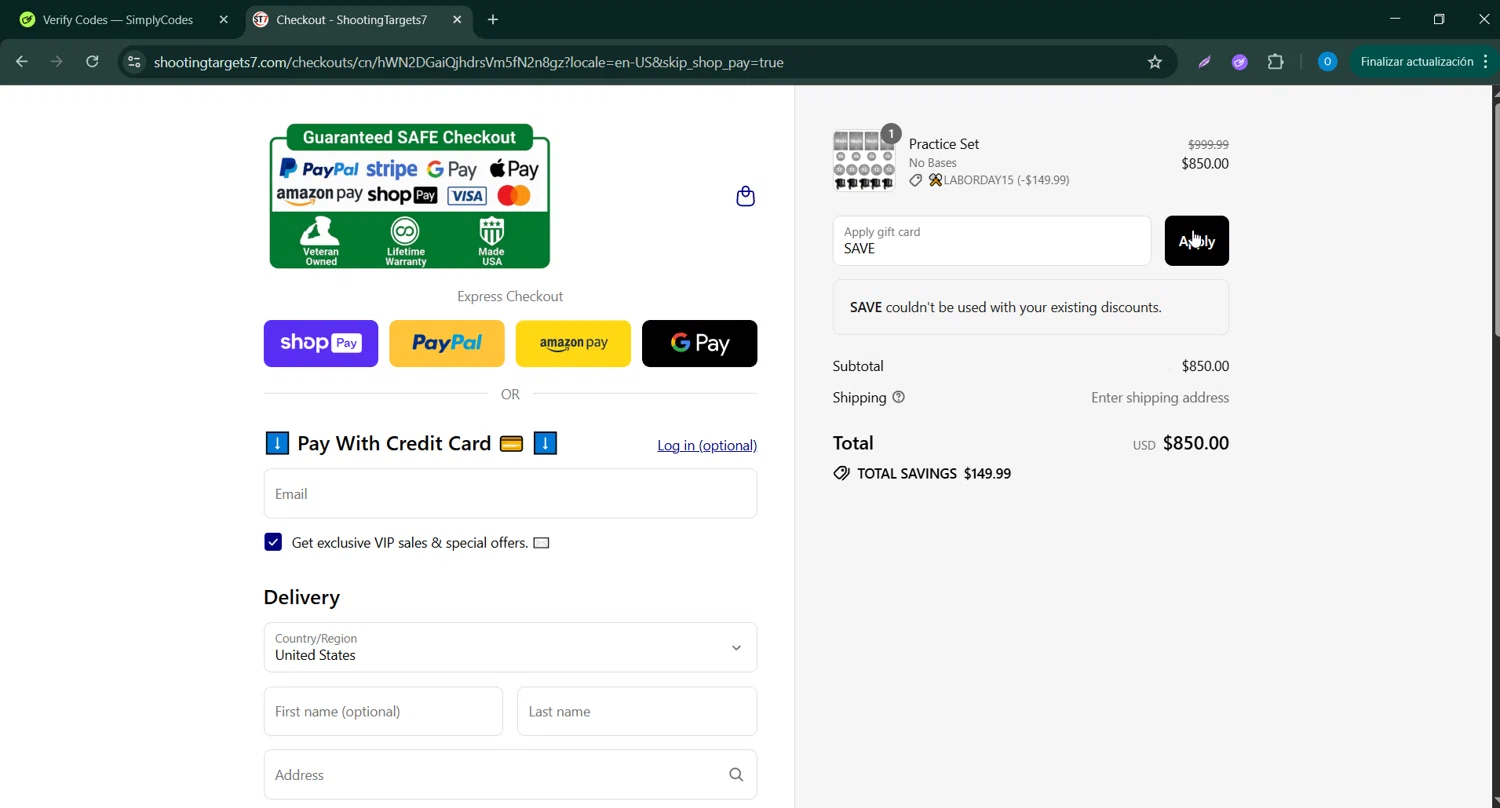
Task: Pay with Shop Pay express button
Action: point(321,343)
